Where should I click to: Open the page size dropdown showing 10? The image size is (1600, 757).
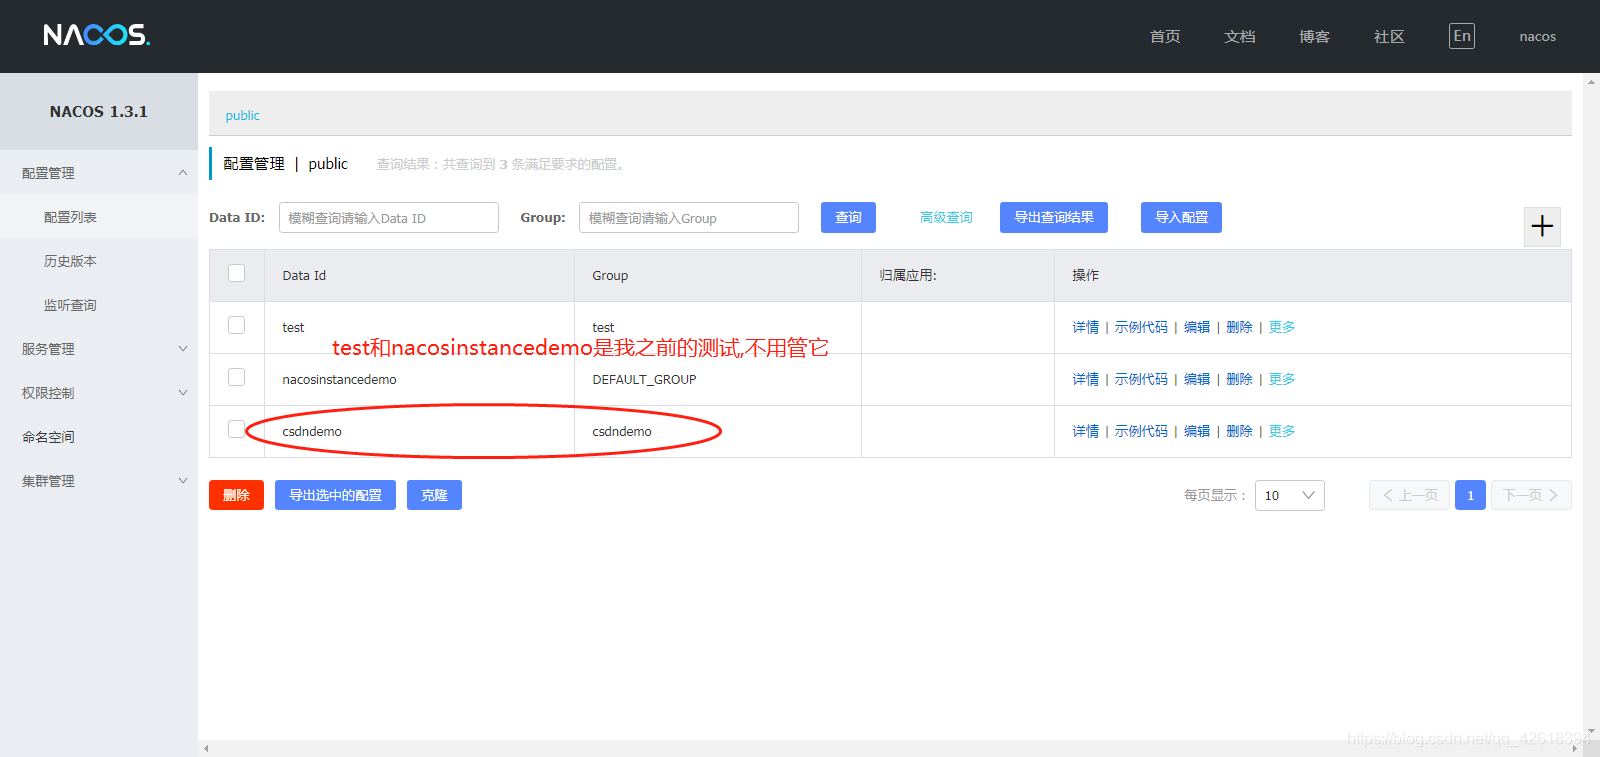(x=1289, y=495)
